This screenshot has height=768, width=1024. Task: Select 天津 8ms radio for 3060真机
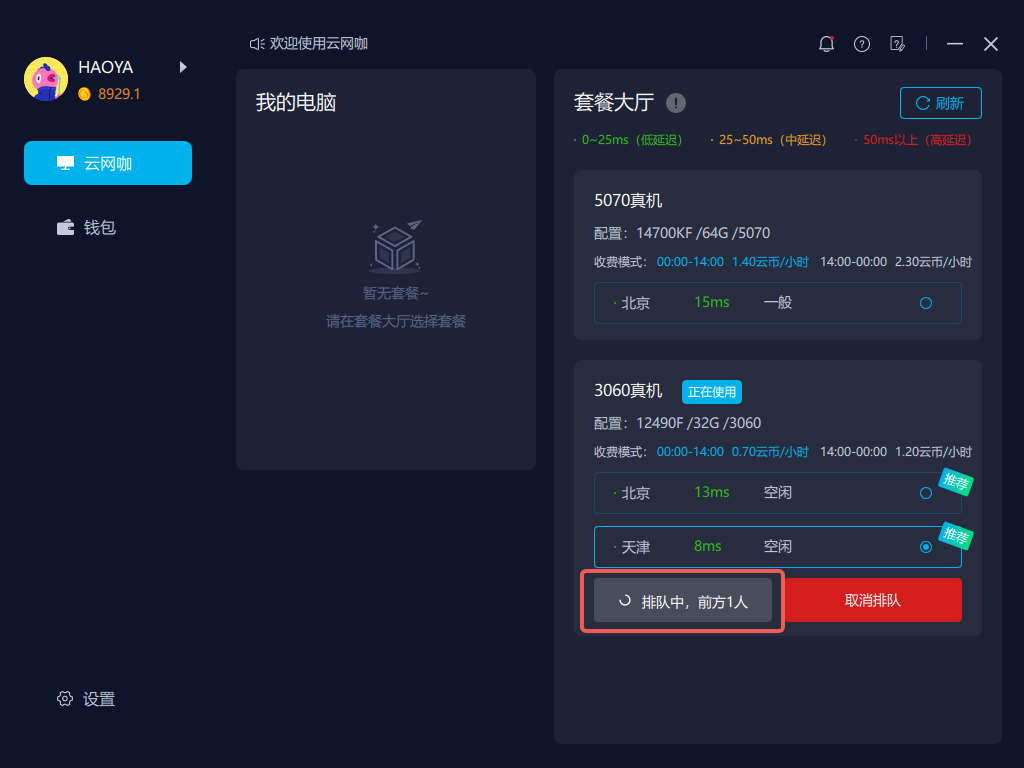[x=925, y=547]
